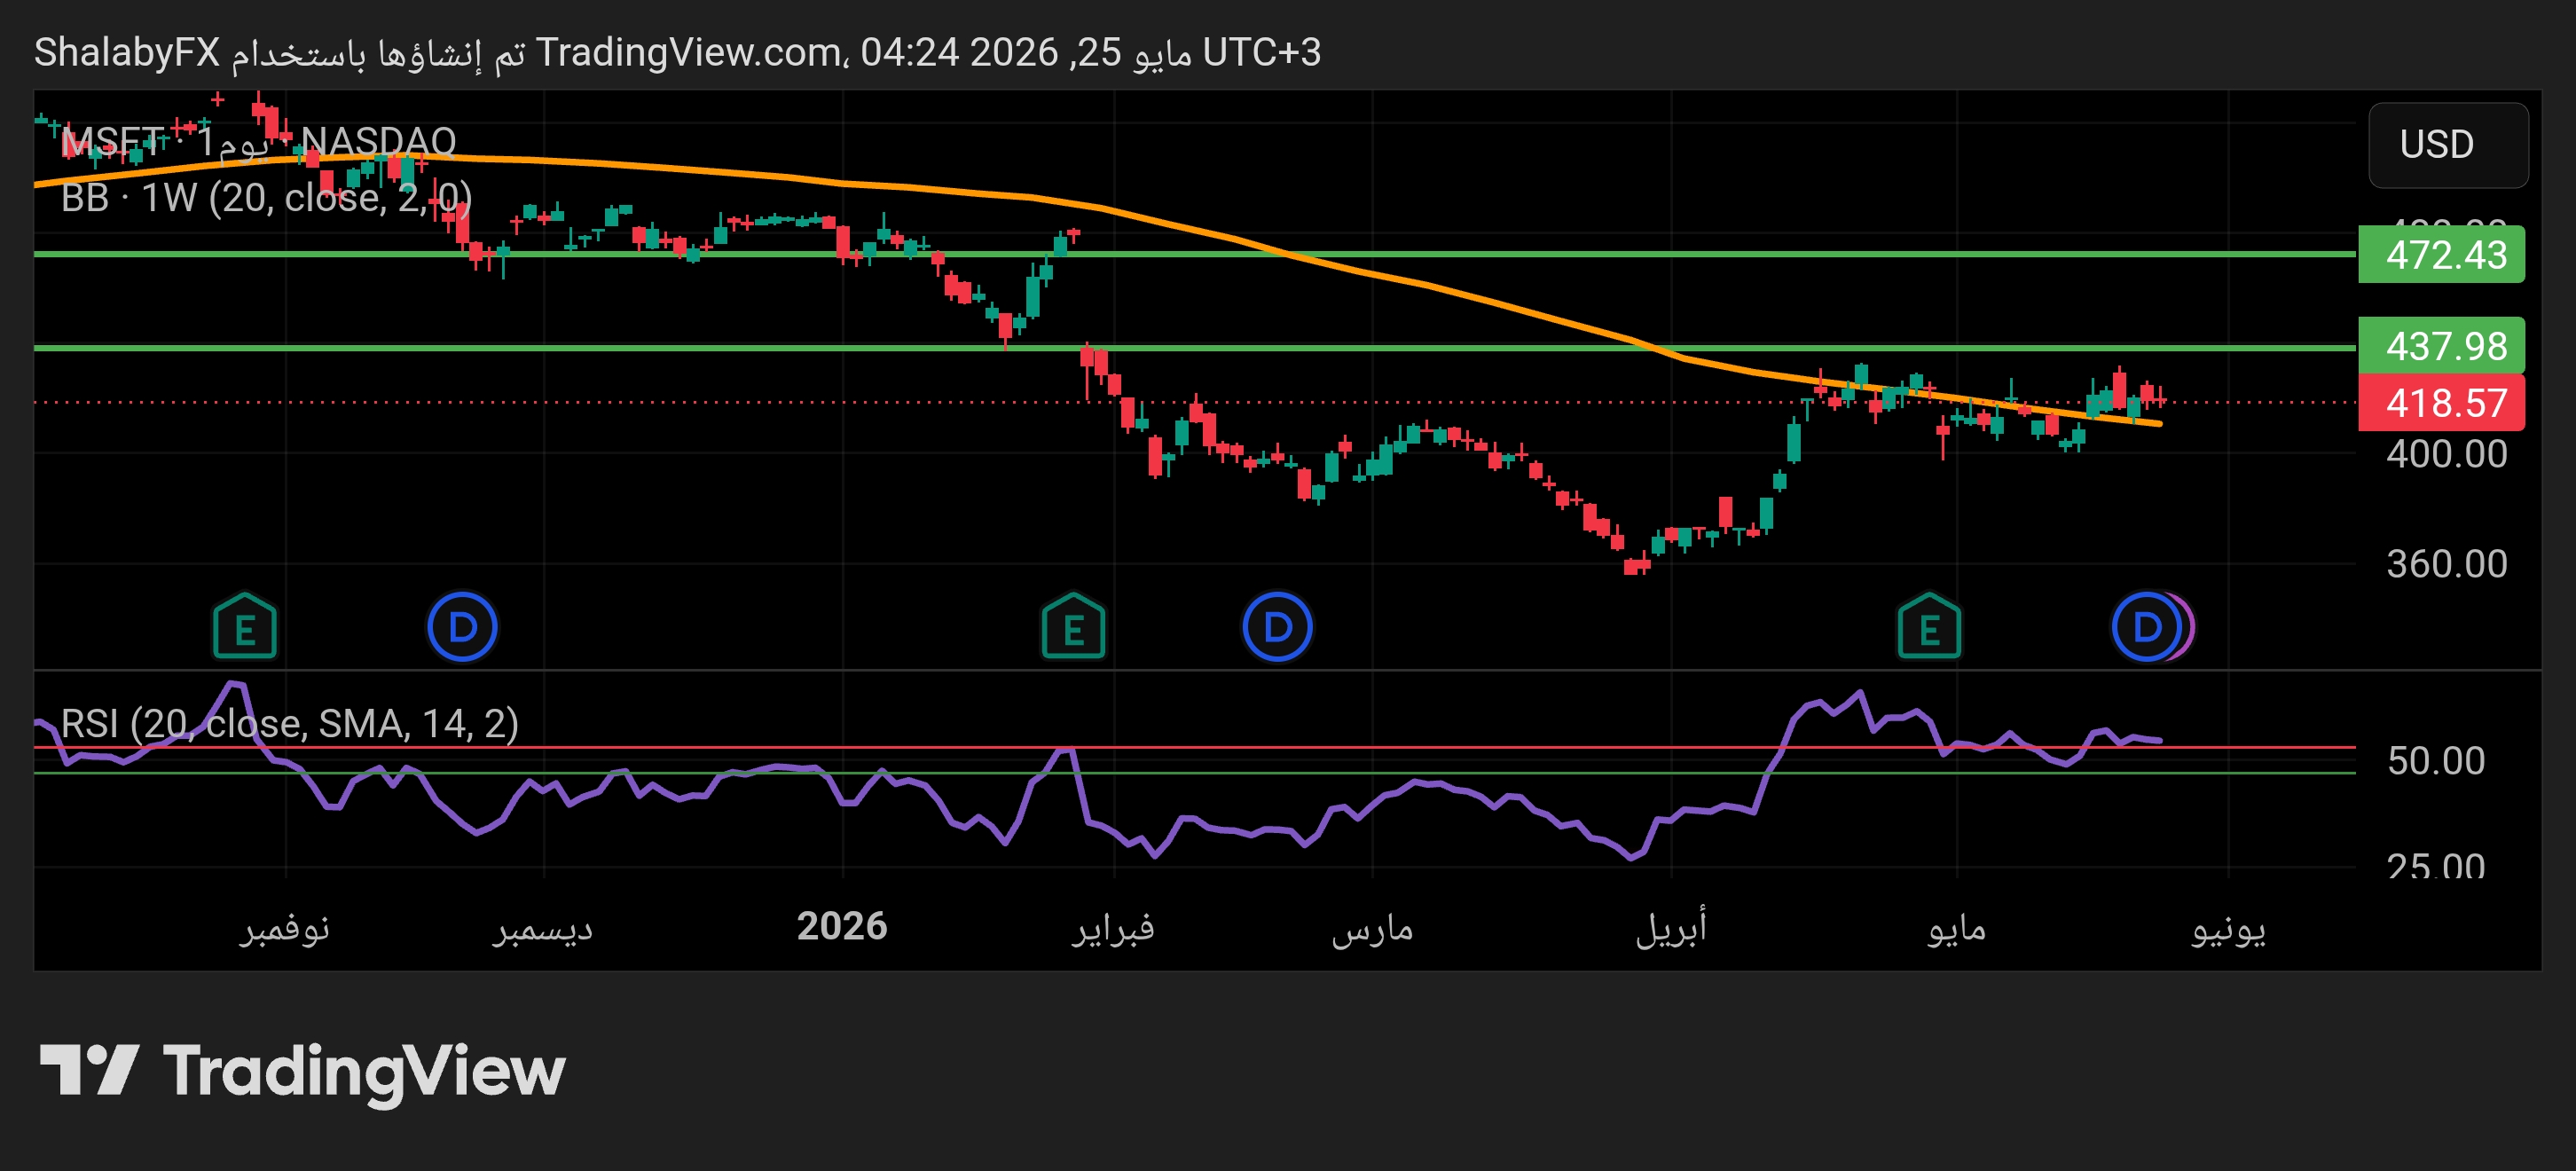Open the USD currency selector

2448,145
